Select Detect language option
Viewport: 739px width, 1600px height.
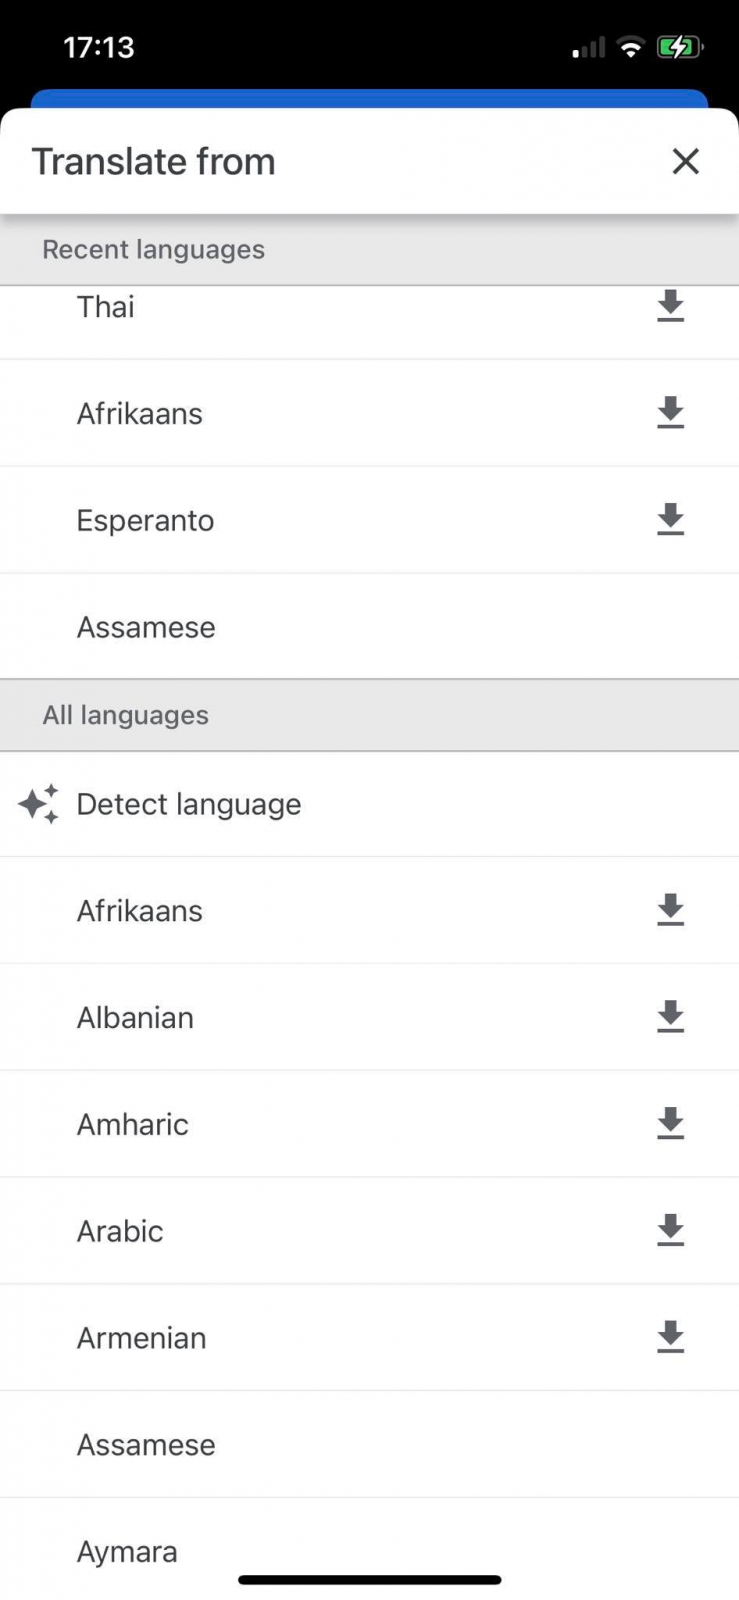(189, 804)
